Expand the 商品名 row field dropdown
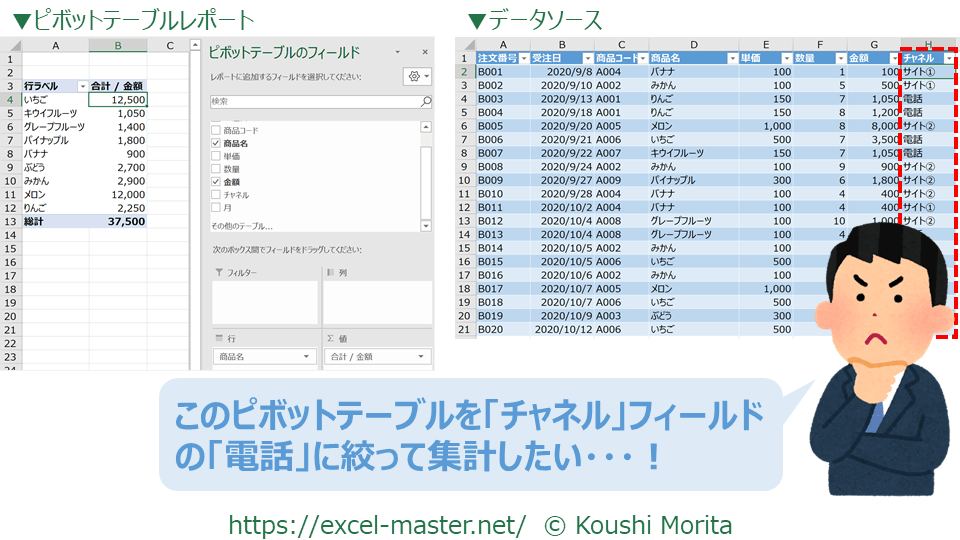Screen dimensions: 960x540 point(307,357)
